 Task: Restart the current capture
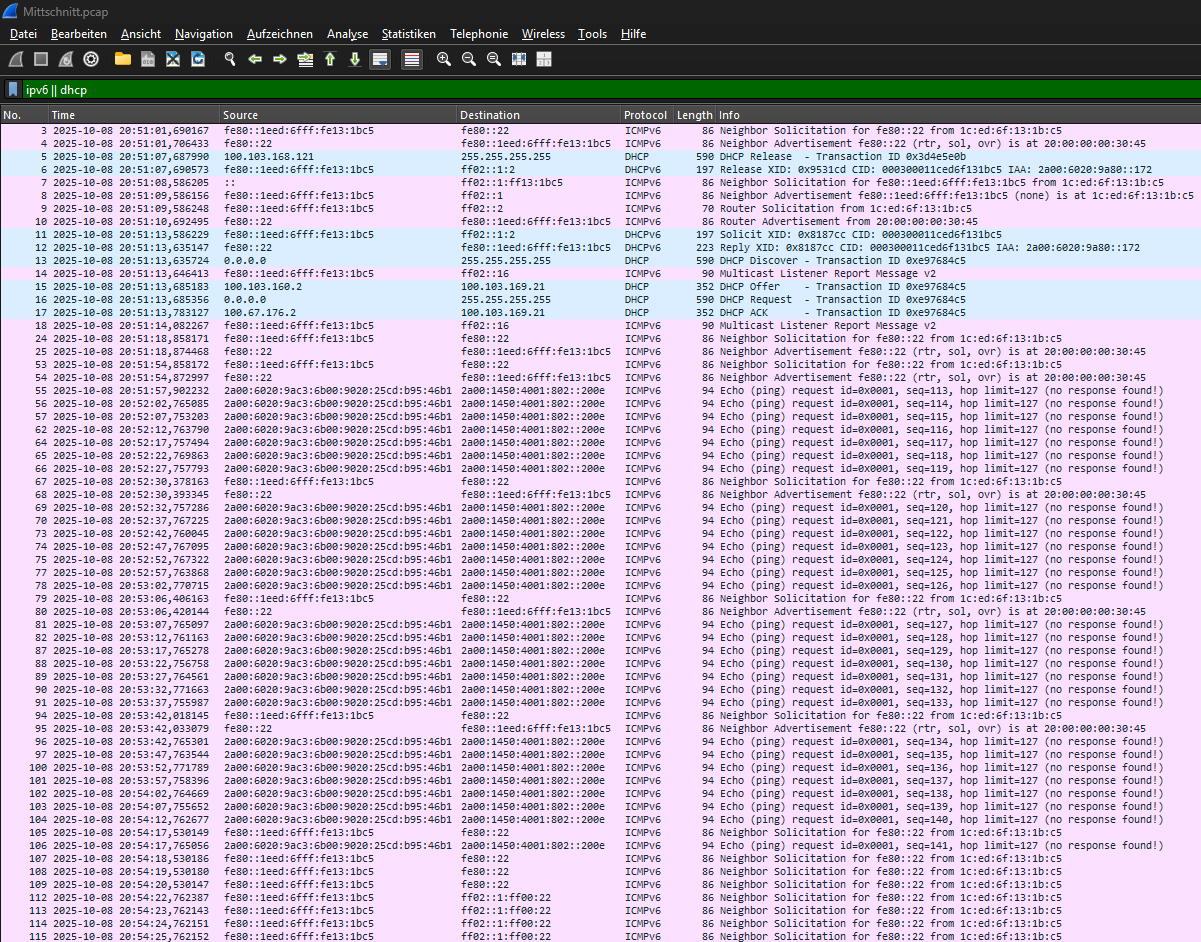click(x=66, y=59)
